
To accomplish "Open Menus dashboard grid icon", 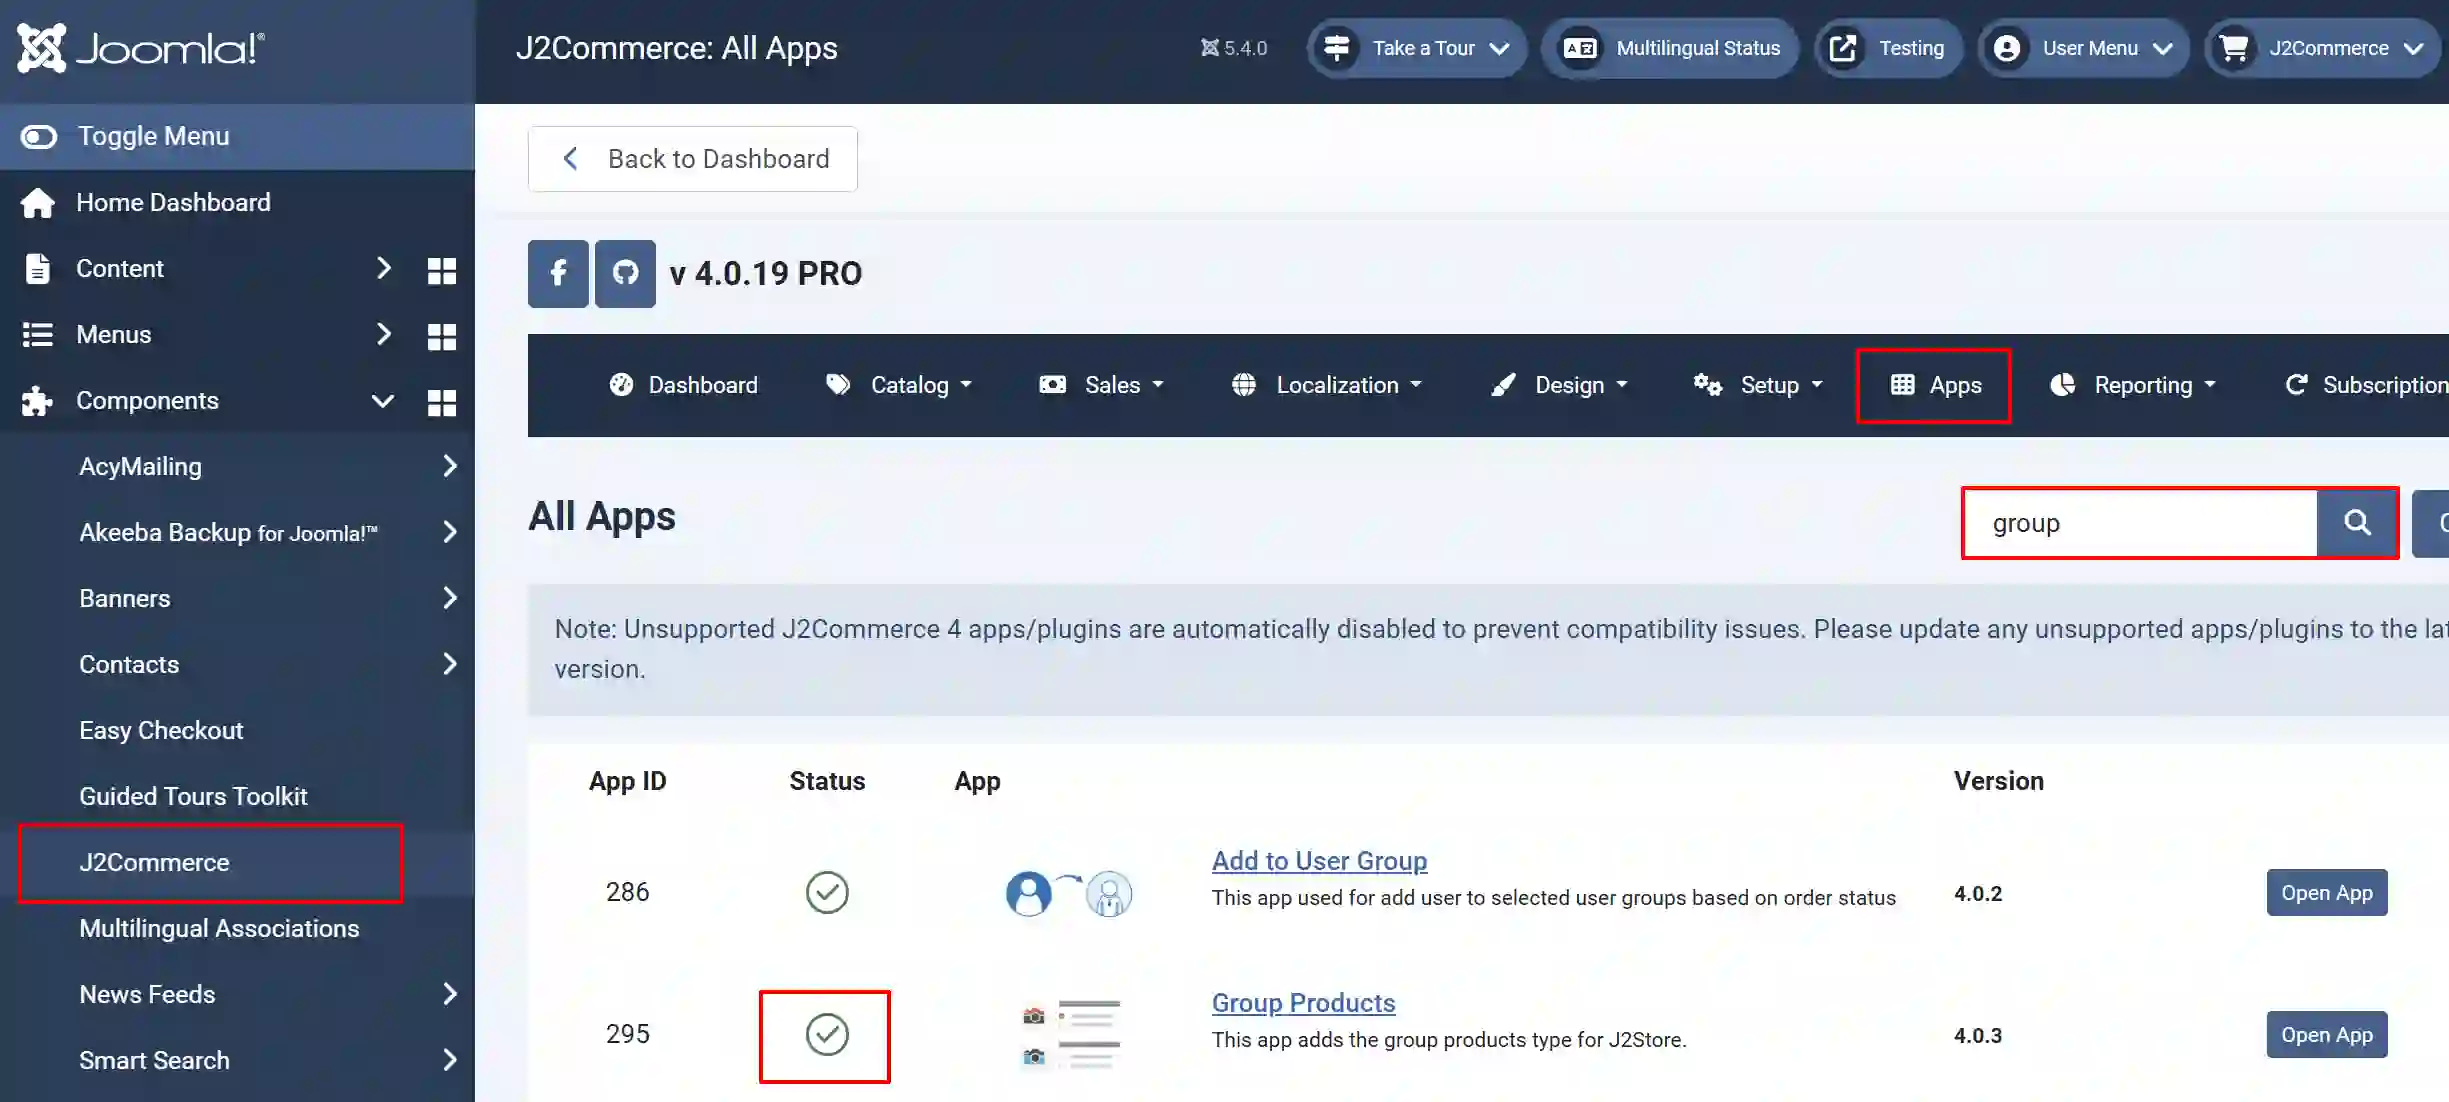I will [x=441, y=336].
